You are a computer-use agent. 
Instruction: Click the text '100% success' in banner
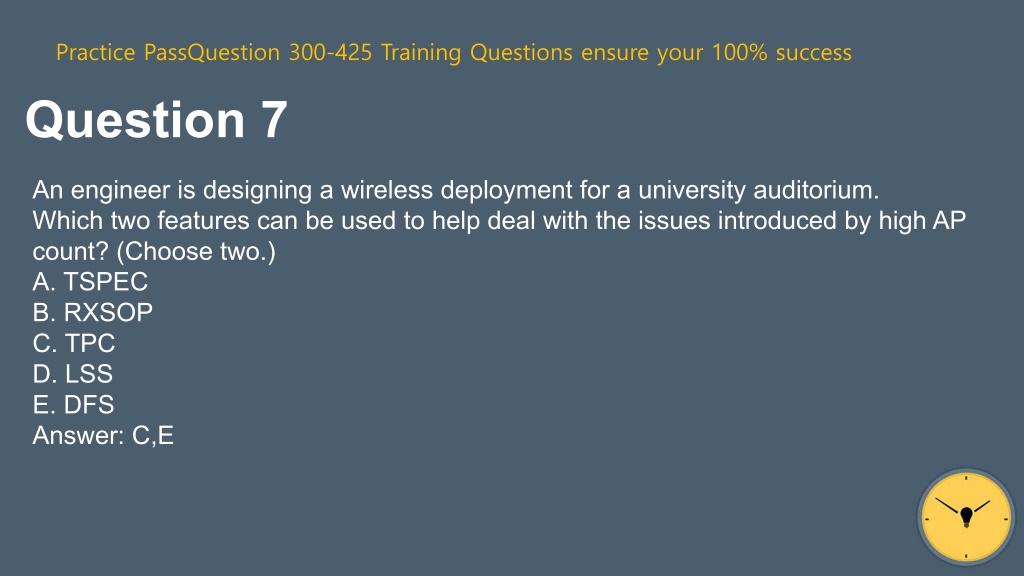click(x=782, y=52)
